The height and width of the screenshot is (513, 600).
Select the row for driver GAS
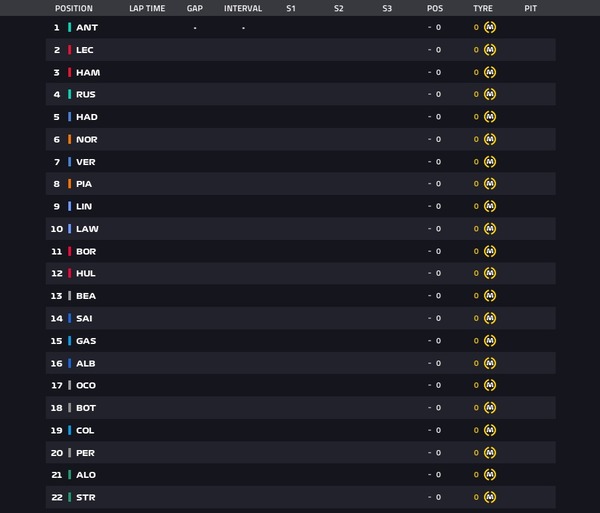[300, 341]
